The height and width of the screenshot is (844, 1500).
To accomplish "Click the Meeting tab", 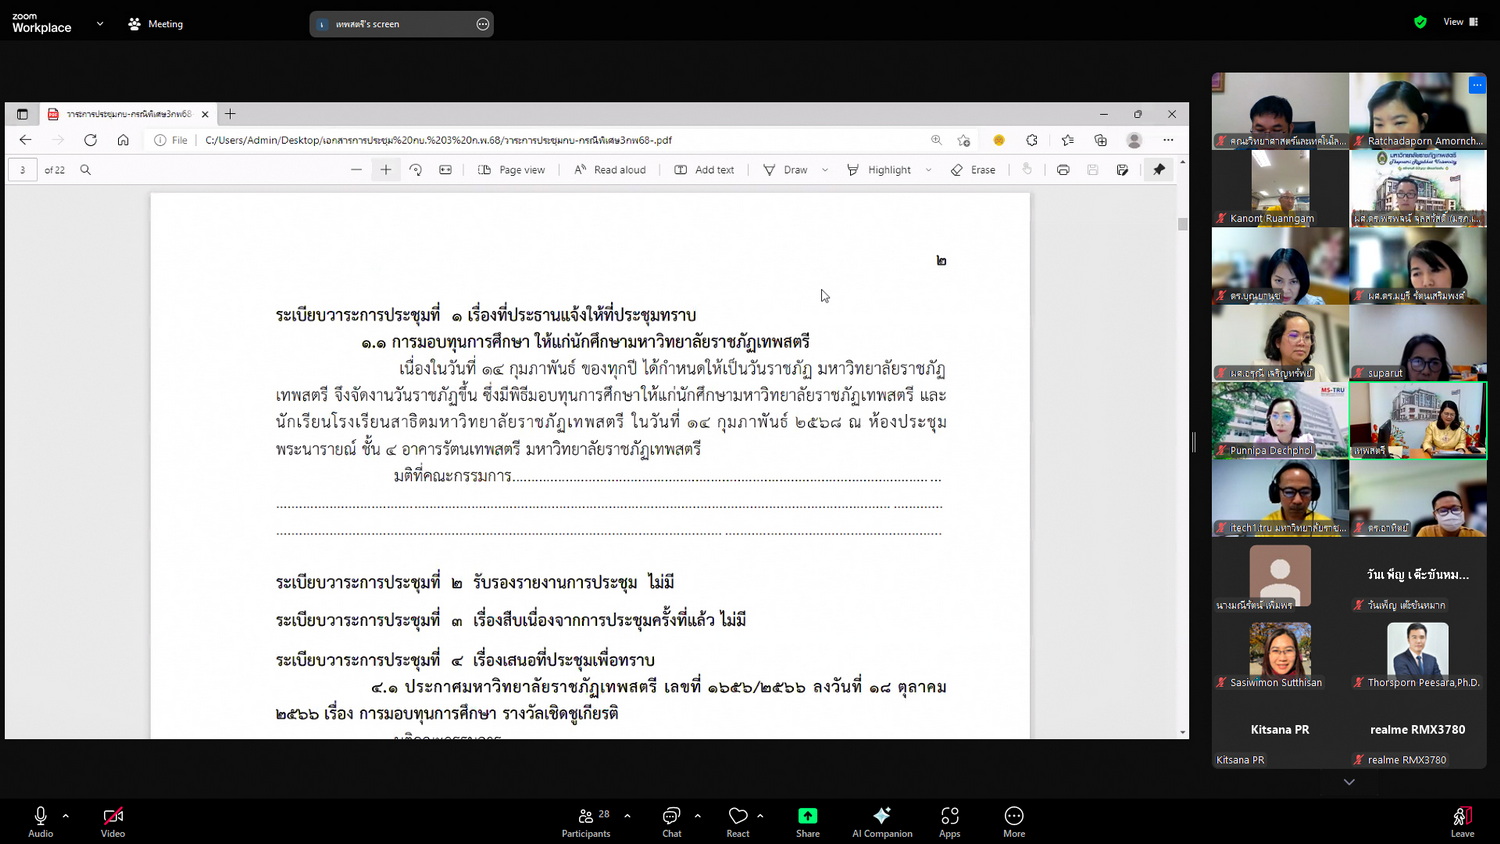I will pyautogui.click(x=156, y=24).
